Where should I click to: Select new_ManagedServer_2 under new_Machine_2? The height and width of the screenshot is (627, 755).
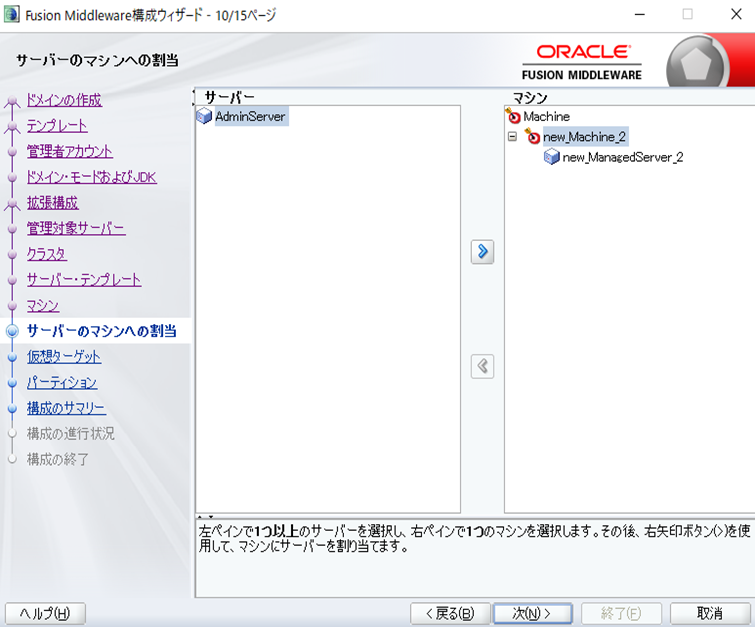click(622, 157)
